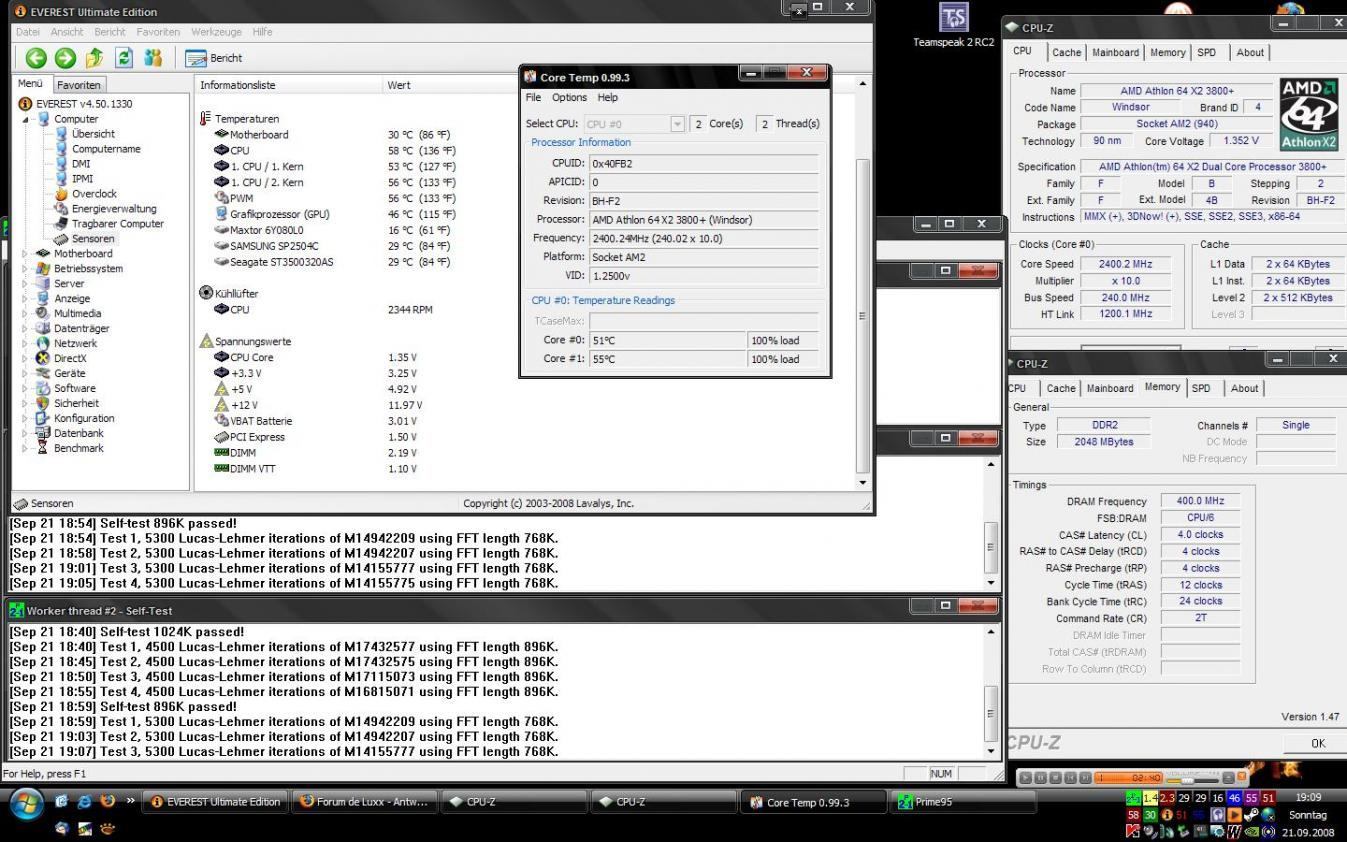Viewport: 1347px width, 842px height.
Task: Open the Mainboard tab in upper CPU-Z
Action: coord(1115,52)
